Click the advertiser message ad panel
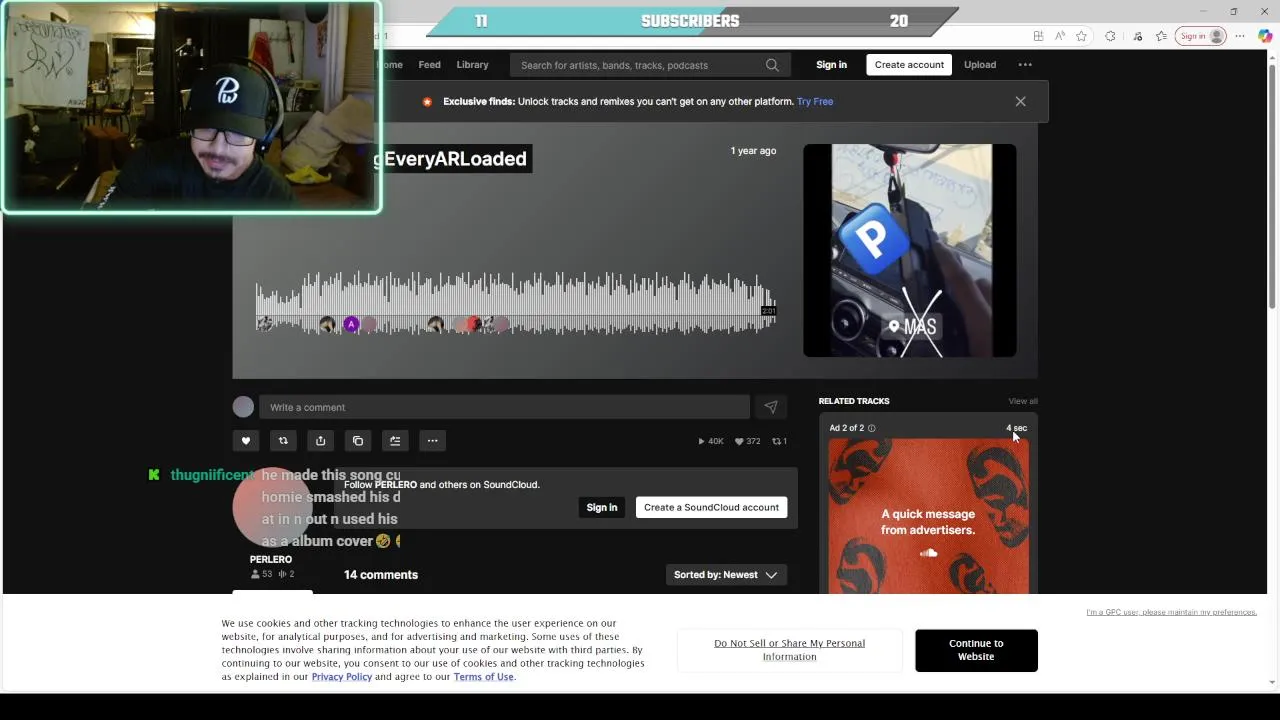Image resolution: width=1280 pixels, height=720 pixels. pos(928,516)
